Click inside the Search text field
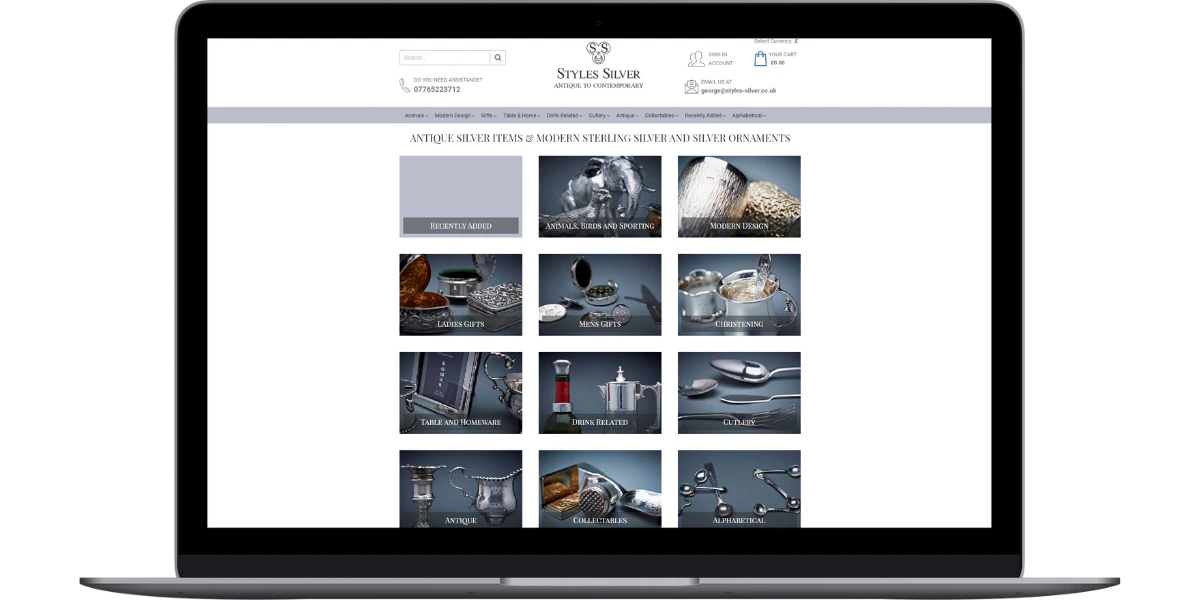The width and height of the screenshot is (1200, 600). click(x=444, y=58)
